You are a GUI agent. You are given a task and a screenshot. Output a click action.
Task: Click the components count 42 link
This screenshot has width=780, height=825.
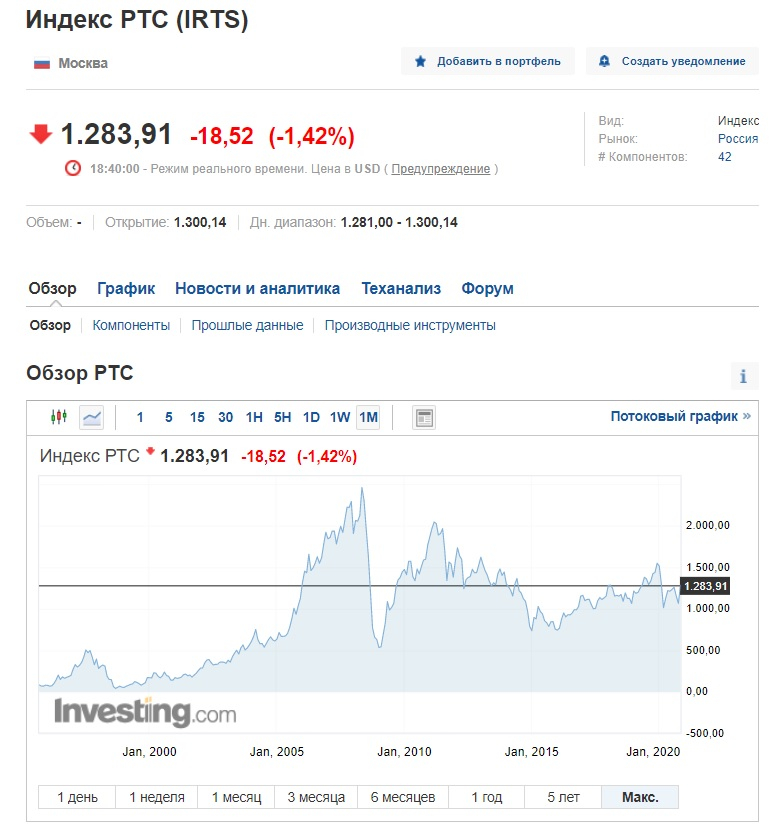pos(724,157)
